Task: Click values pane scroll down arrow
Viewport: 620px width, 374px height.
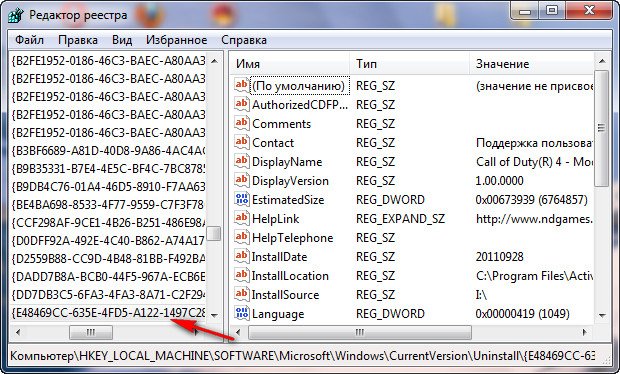Action: click(602, 315)
